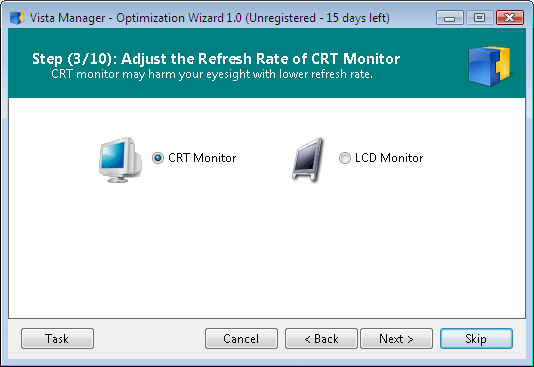The height and width of the screenshot is (367, 534).
Task: Click the eyesight warning subtitle text
Action: pyautogui.click(x=212, y=74)
